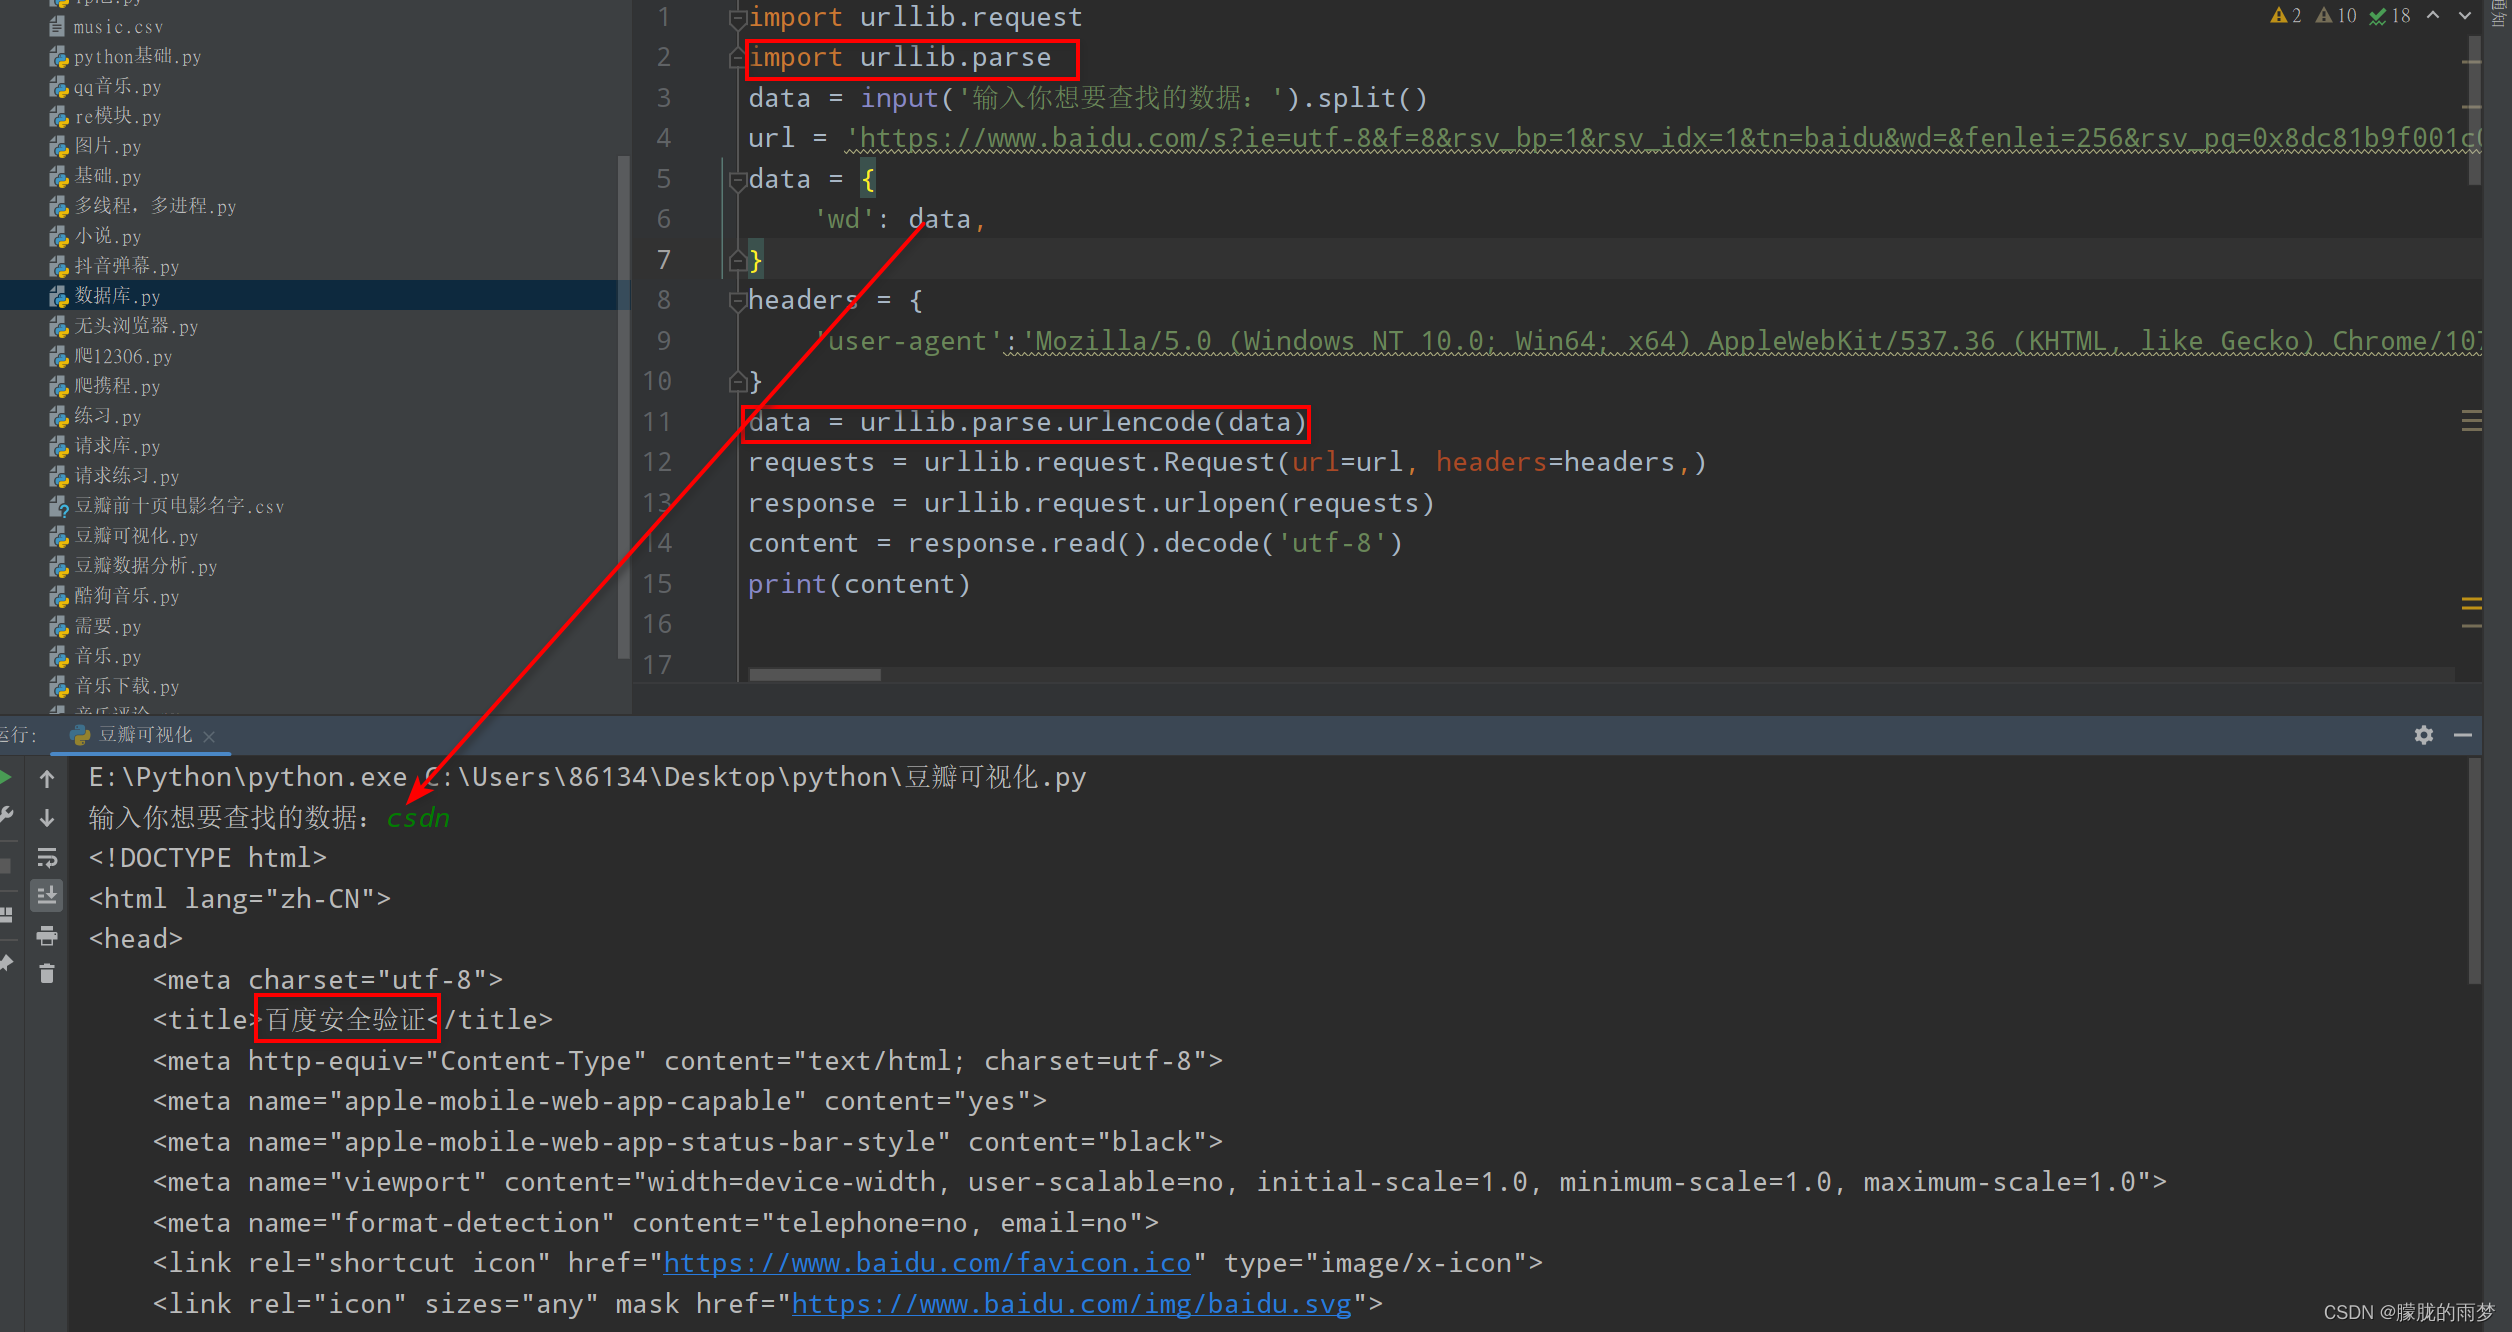
Task: Open 无头浏览器.py file
Action: 136,327
